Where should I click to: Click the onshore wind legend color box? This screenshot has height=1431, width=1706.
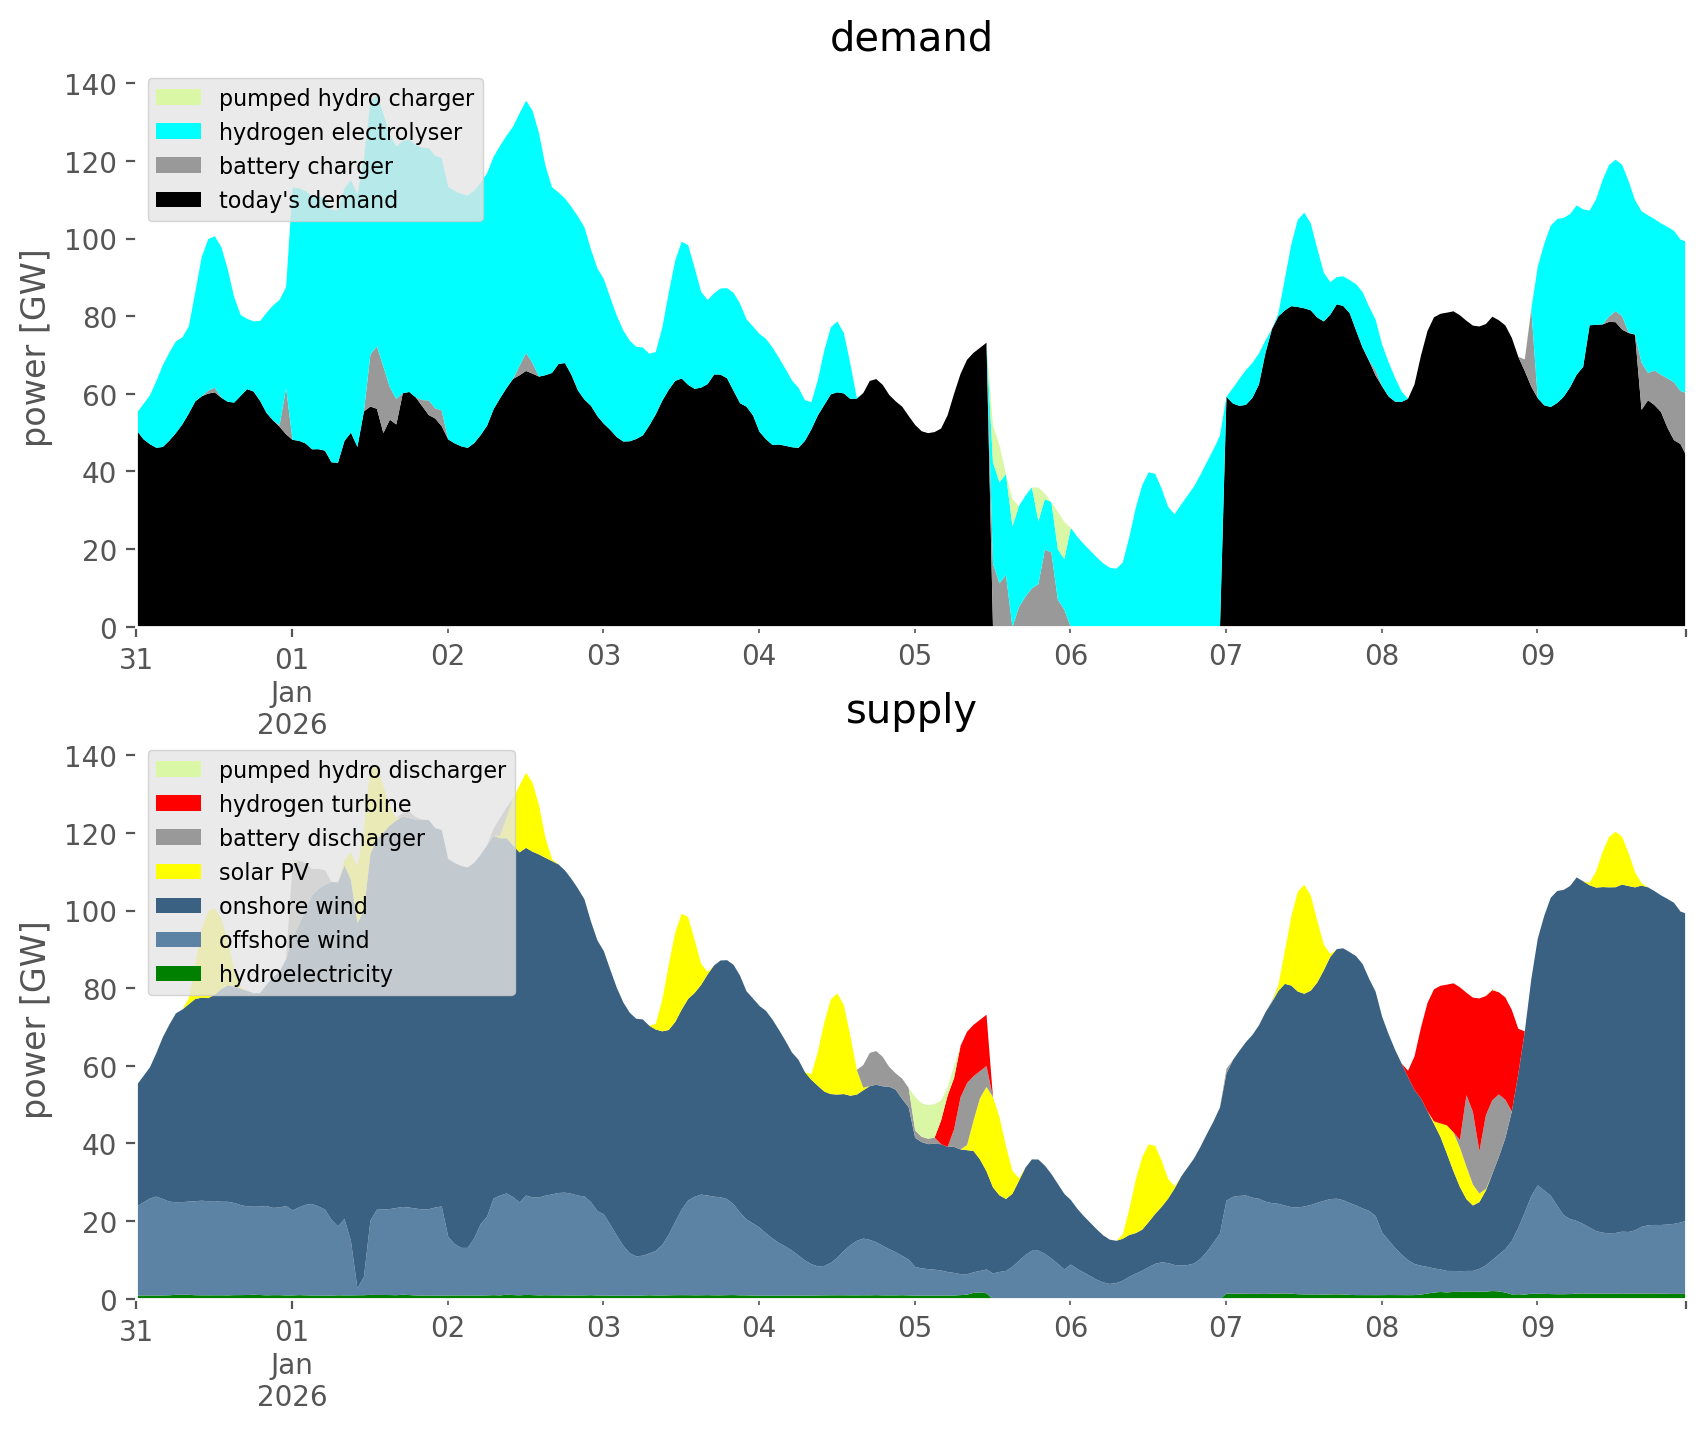179,906
